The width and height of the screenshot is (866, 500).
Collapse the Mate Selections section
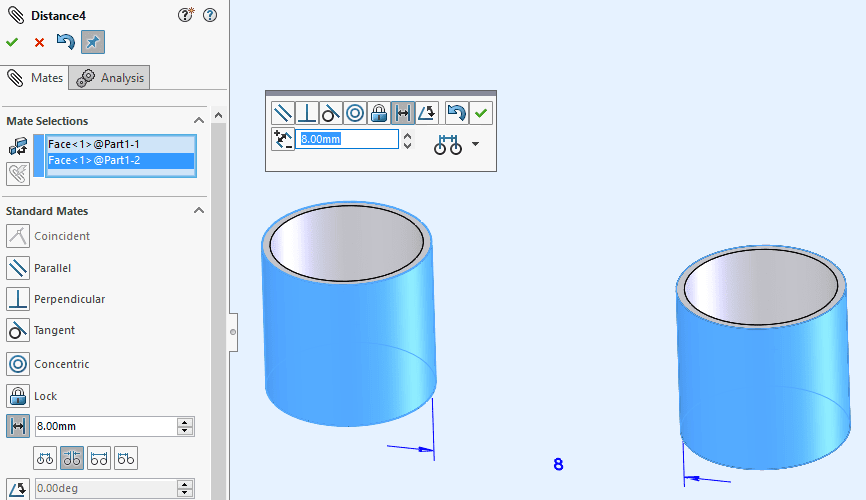pyautogui.click(x=198, y=121)
